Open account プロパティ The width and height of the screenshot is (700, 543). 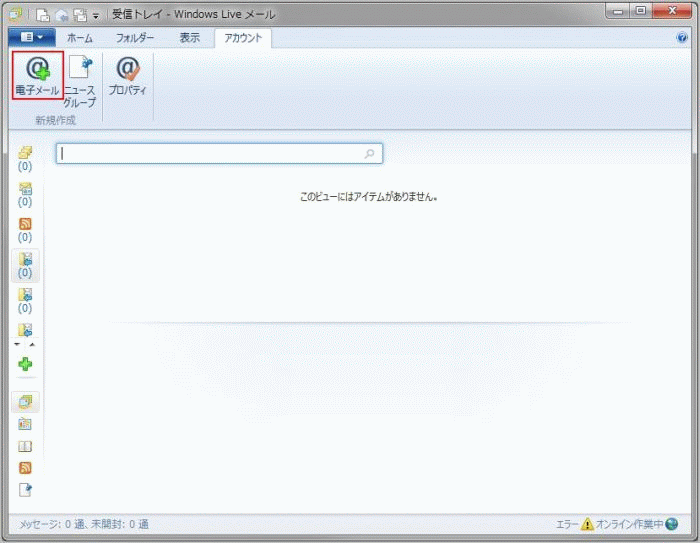click(127, 76)
